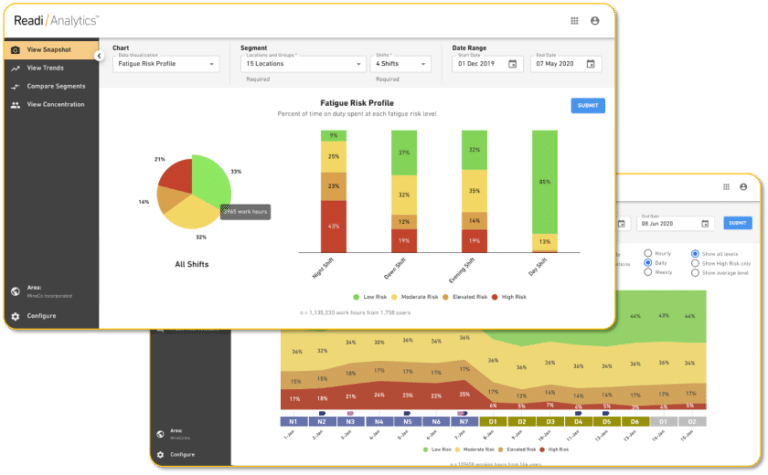This screenshot has height=475, width=768.
Task: Open the Start Date calendar icon
Action: (512, 64)
